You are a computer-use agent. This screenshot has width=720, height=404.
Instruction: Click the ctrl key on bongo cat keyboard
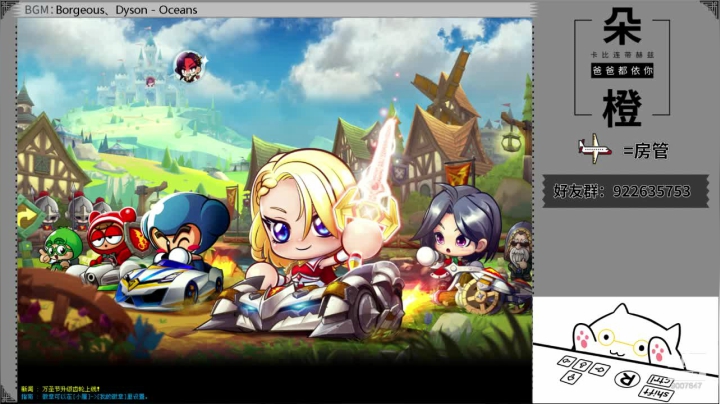[660, 381]
